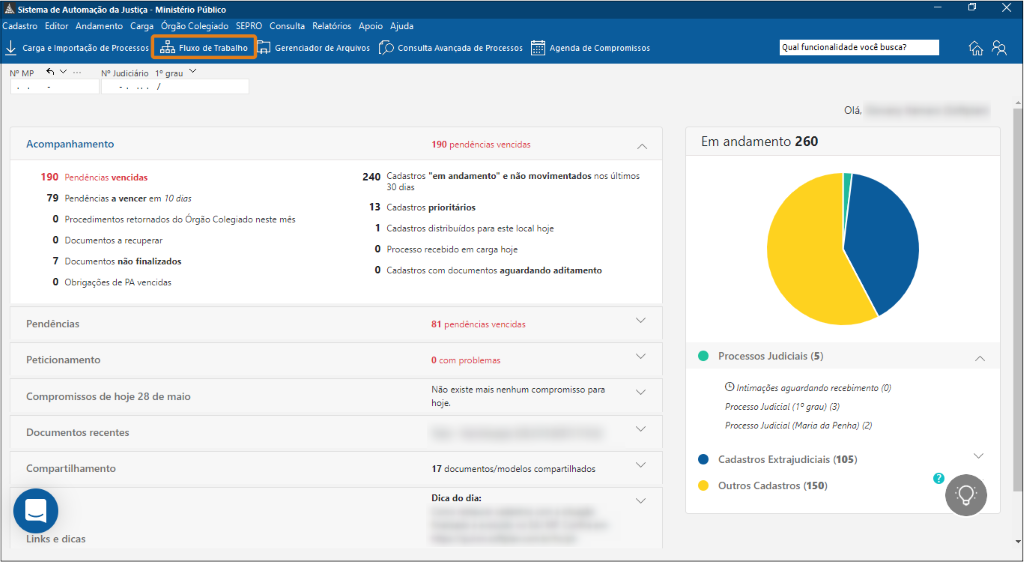The image size is (1024, 562).
Task: Open the Consulta menu
Action: click(x=287, y=26)
